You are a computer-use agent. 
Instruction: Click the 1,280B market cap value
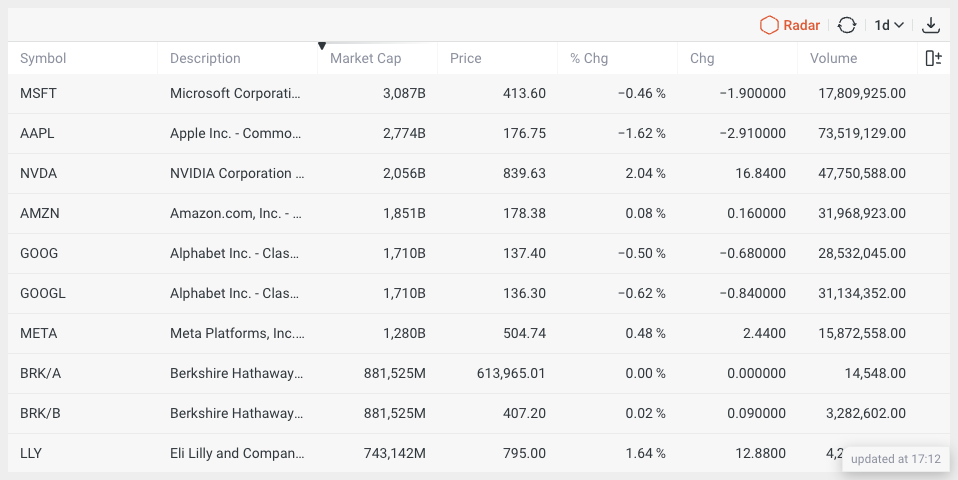404,333
